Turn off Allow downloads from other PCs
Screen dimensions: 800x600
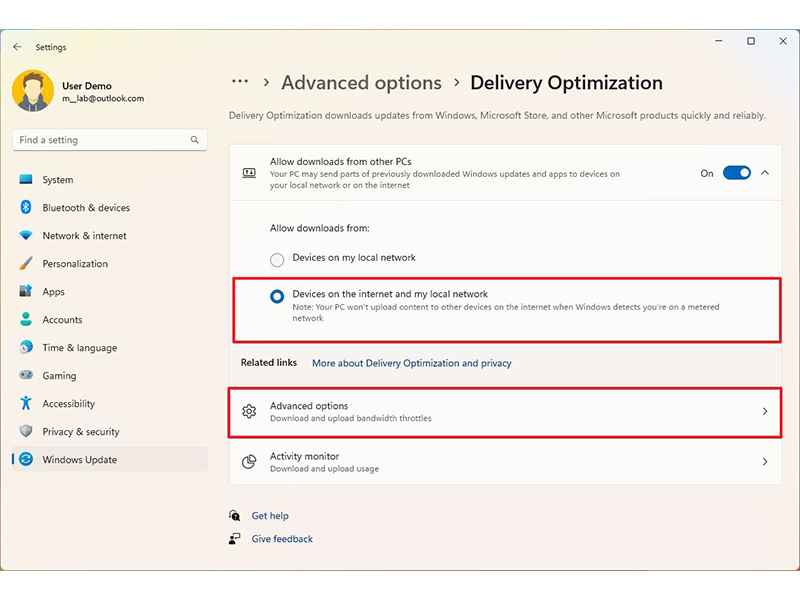point(736,173)
